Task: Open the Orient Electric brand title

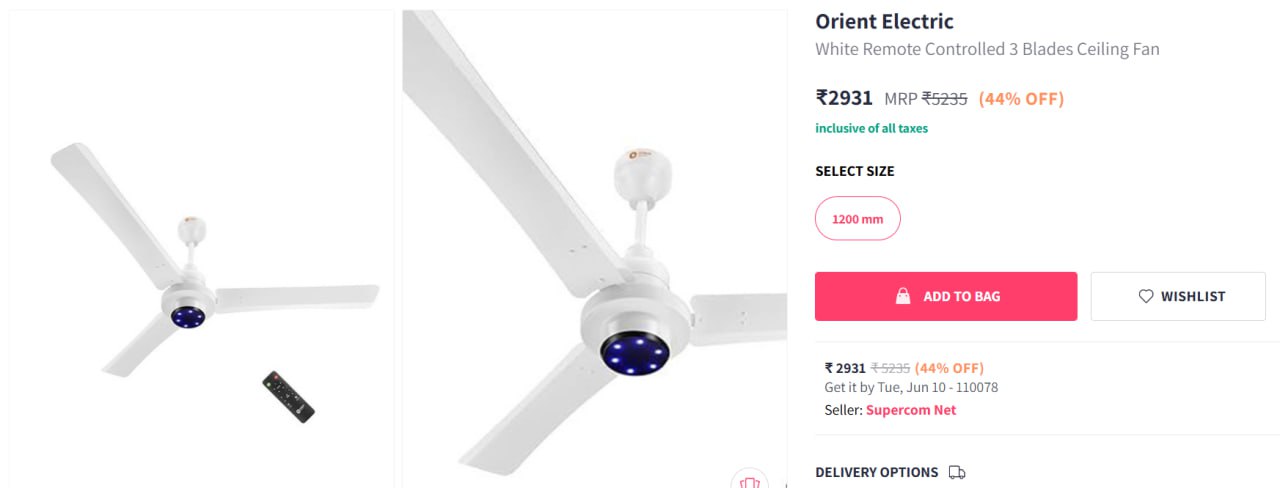Action: point(885,21)
